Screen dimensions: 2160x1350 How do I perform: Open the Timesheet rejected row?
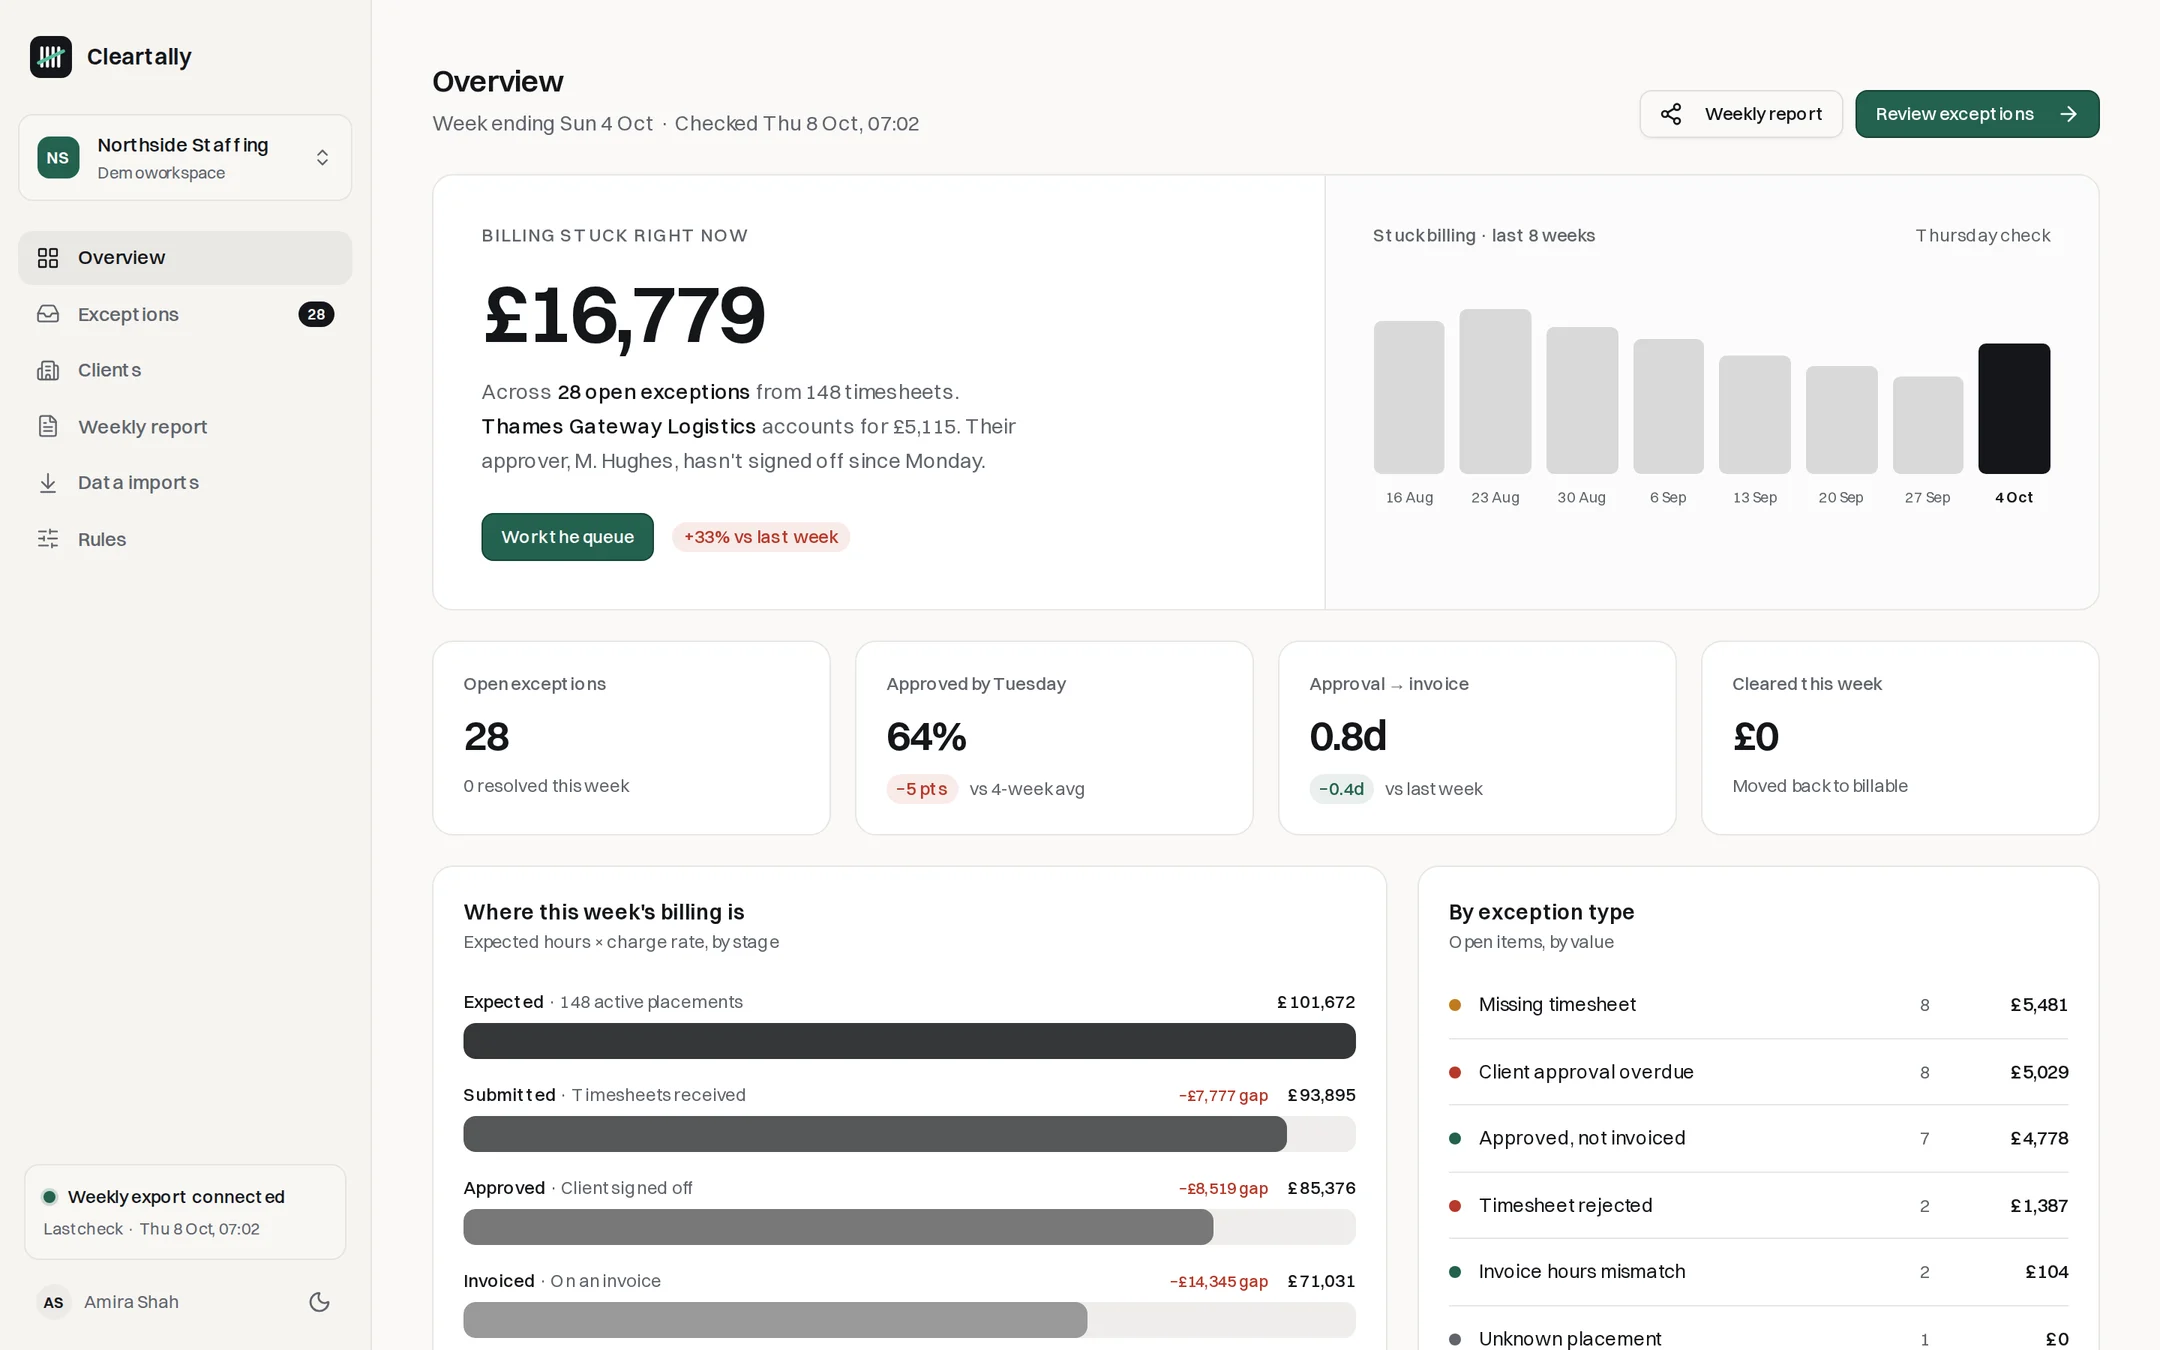pyautogui.click(x=1758, y=1206)
